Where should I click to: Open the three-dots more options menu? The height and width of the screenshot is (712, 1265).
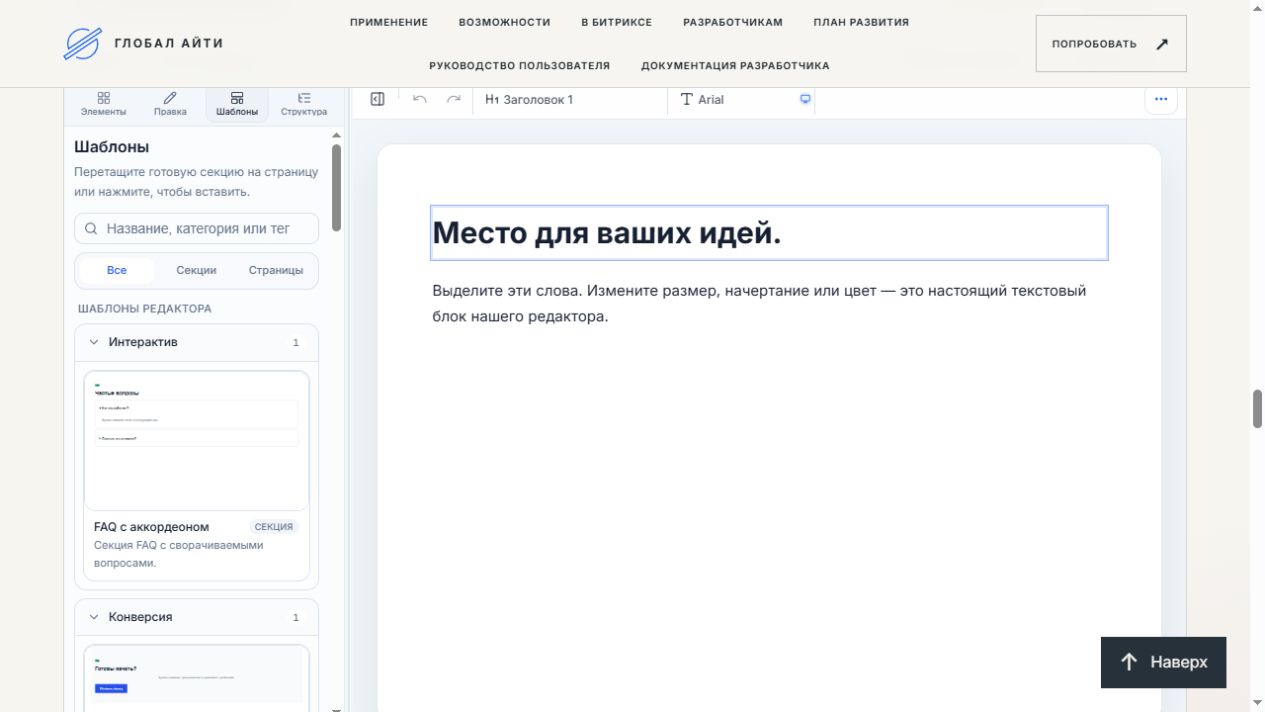tap(1161, 99)
